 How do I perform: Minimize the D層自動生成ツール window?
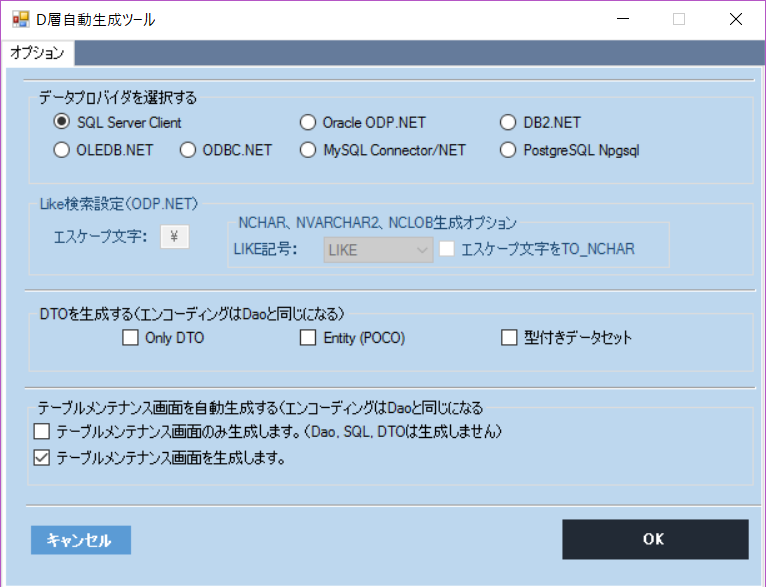tap(623, 19)
